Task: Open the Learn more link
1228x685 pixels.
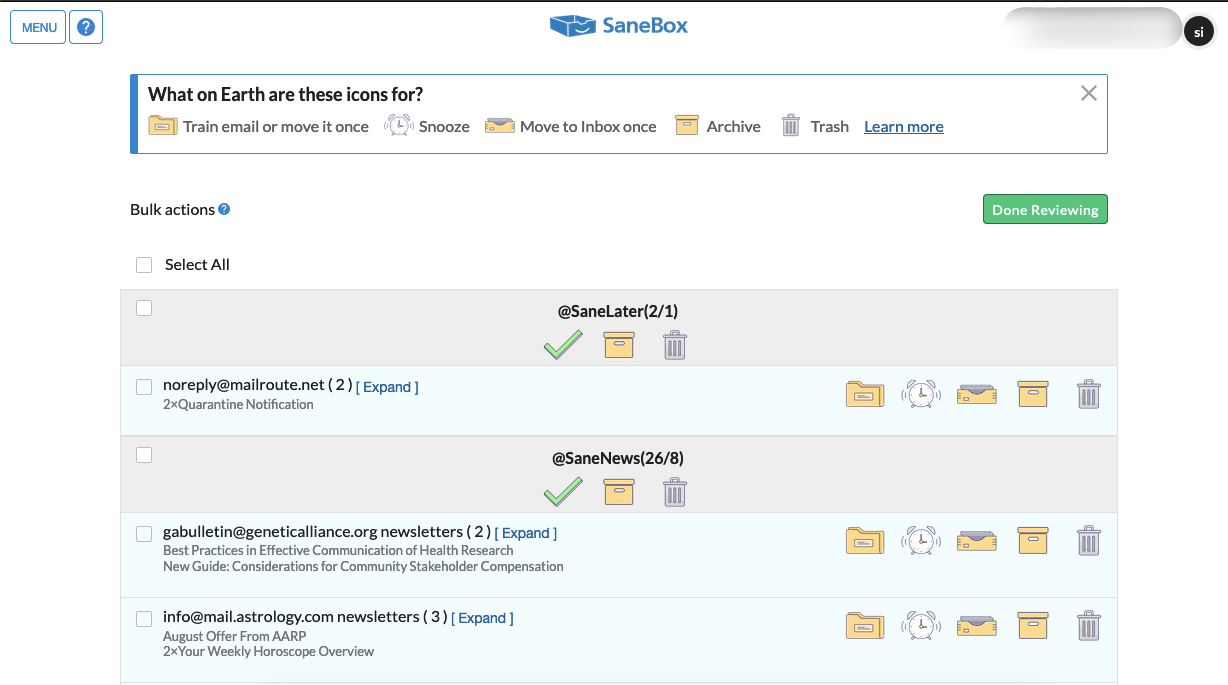Action: click(904, 126)
